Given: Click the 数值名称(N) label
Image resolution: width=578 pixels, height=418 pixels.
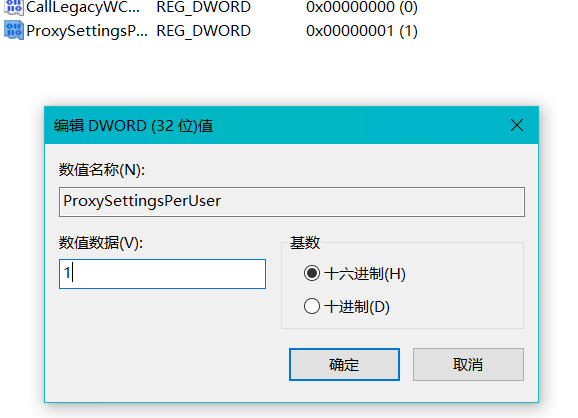Looking at the screenshot, I should [x=102, y=170].
